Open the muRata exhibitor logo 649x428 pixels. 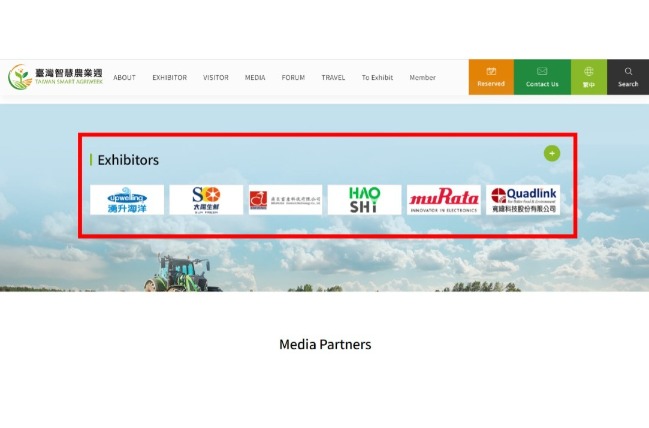coord(444,200)
